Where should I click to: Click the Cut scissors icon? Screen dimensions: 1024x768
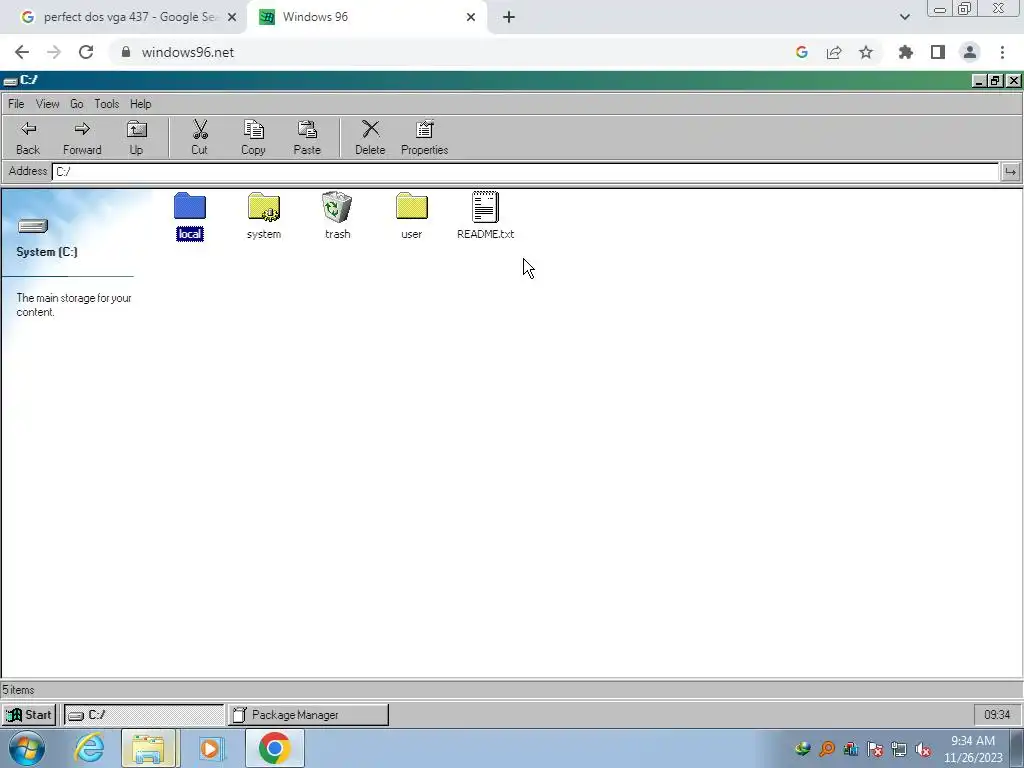199,138
